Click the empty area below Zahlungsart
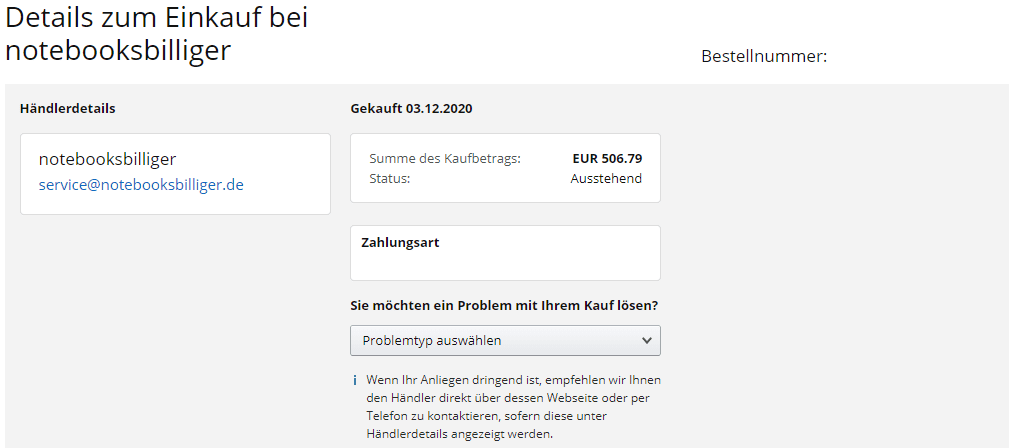The image size is (1016, 448). coord(505,264)
